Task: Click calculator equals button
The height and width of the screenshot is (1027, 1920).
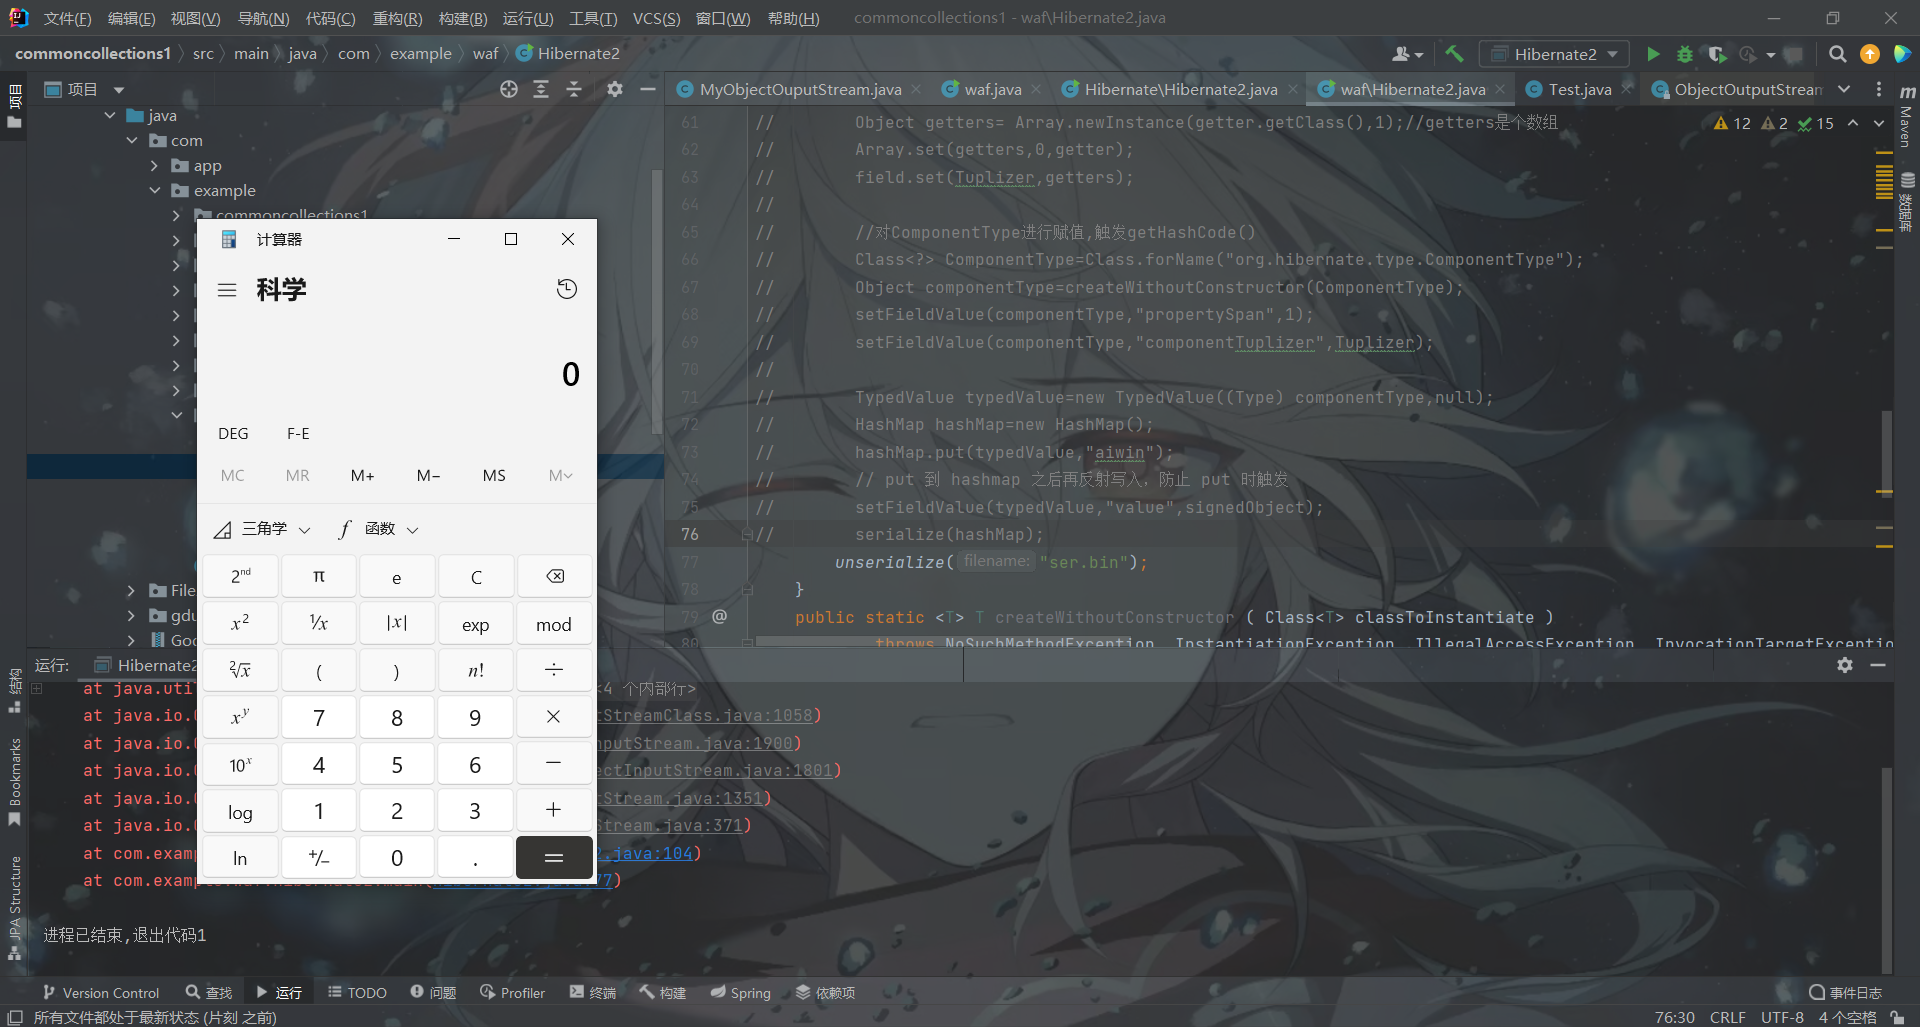Action: tap(555, 857)
